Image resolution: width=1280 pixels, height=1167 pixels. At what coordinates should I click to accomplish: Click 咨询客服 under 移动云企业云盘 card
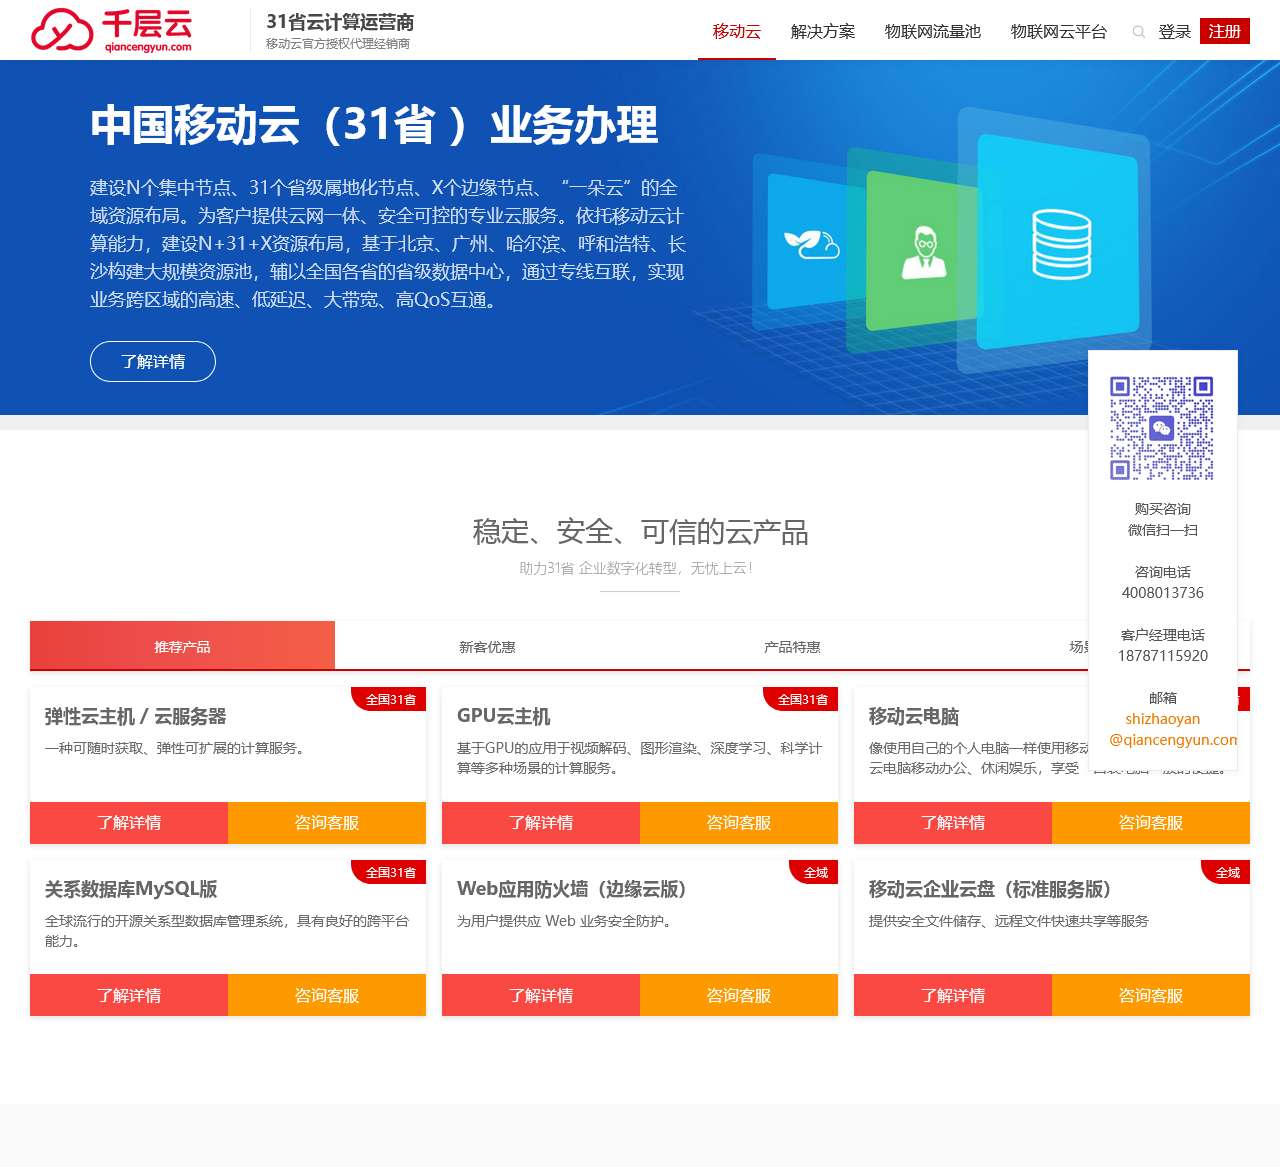tap(1150, 996)
